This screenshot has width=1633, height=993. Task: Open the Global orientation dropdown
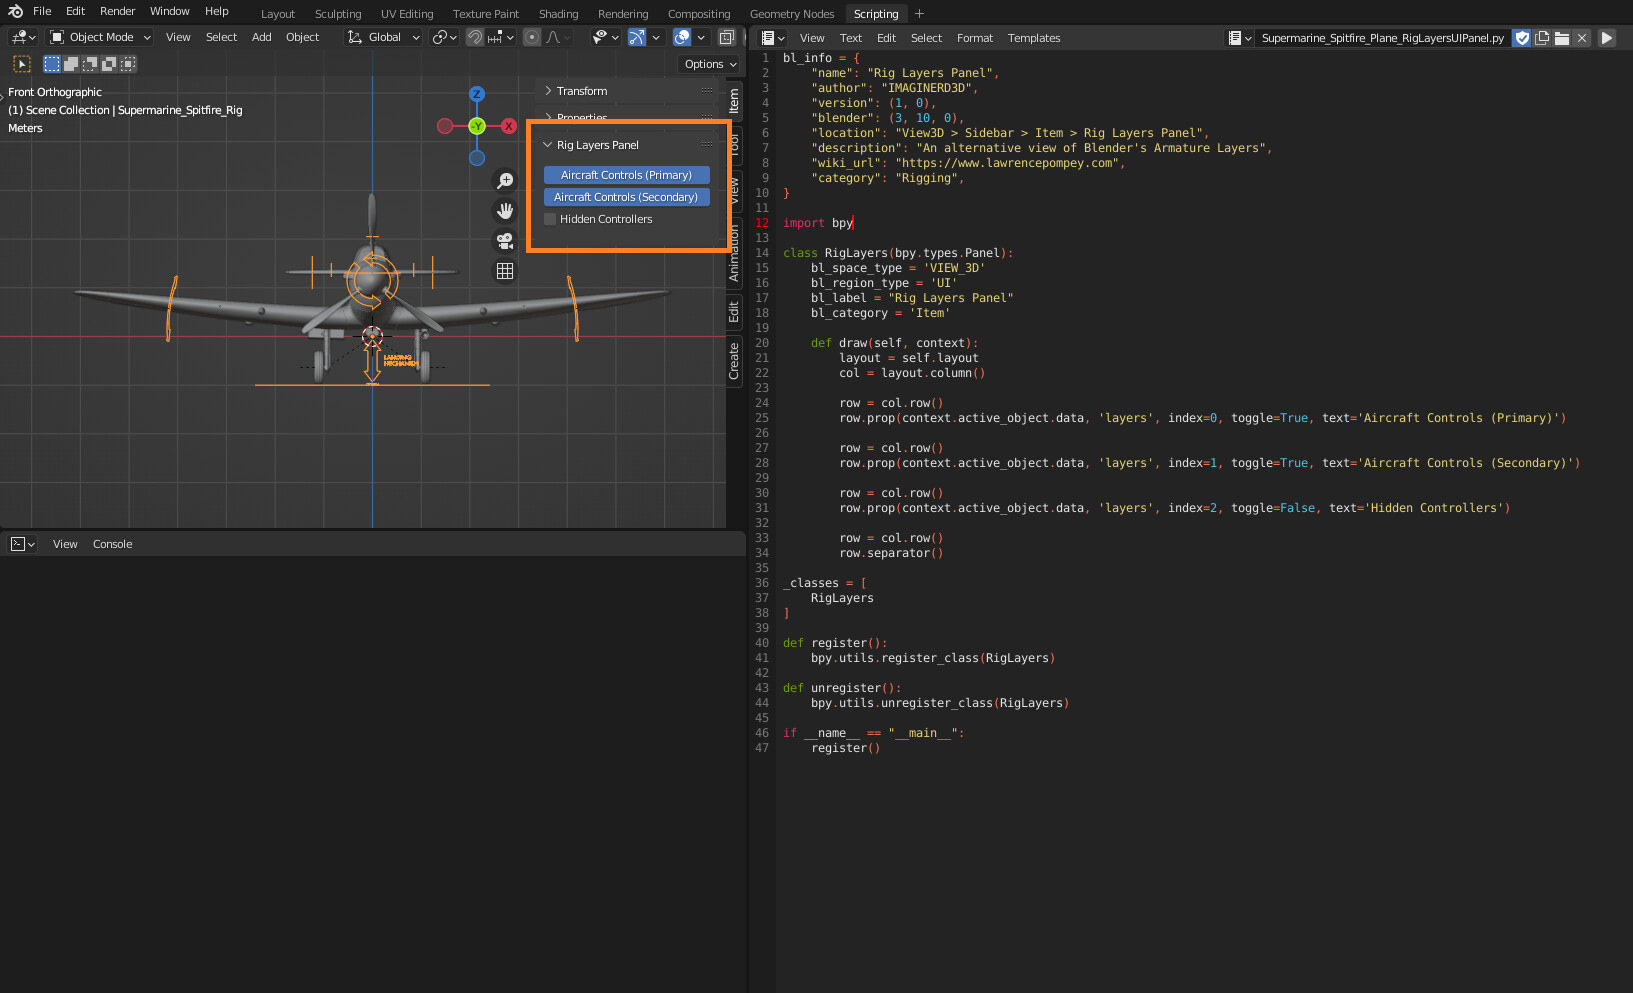pos(384,37)
